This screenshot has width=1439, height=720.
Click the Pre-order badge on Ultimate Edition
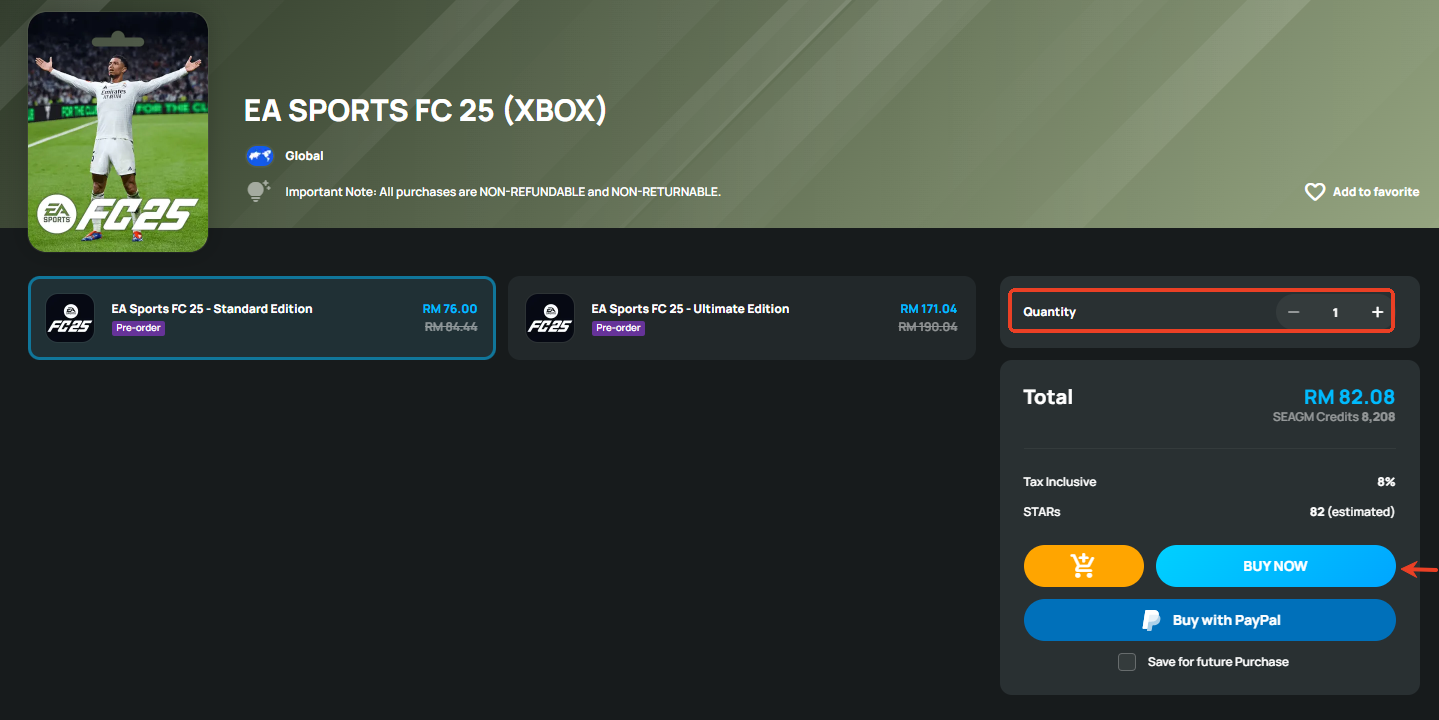tap(618, 328)
